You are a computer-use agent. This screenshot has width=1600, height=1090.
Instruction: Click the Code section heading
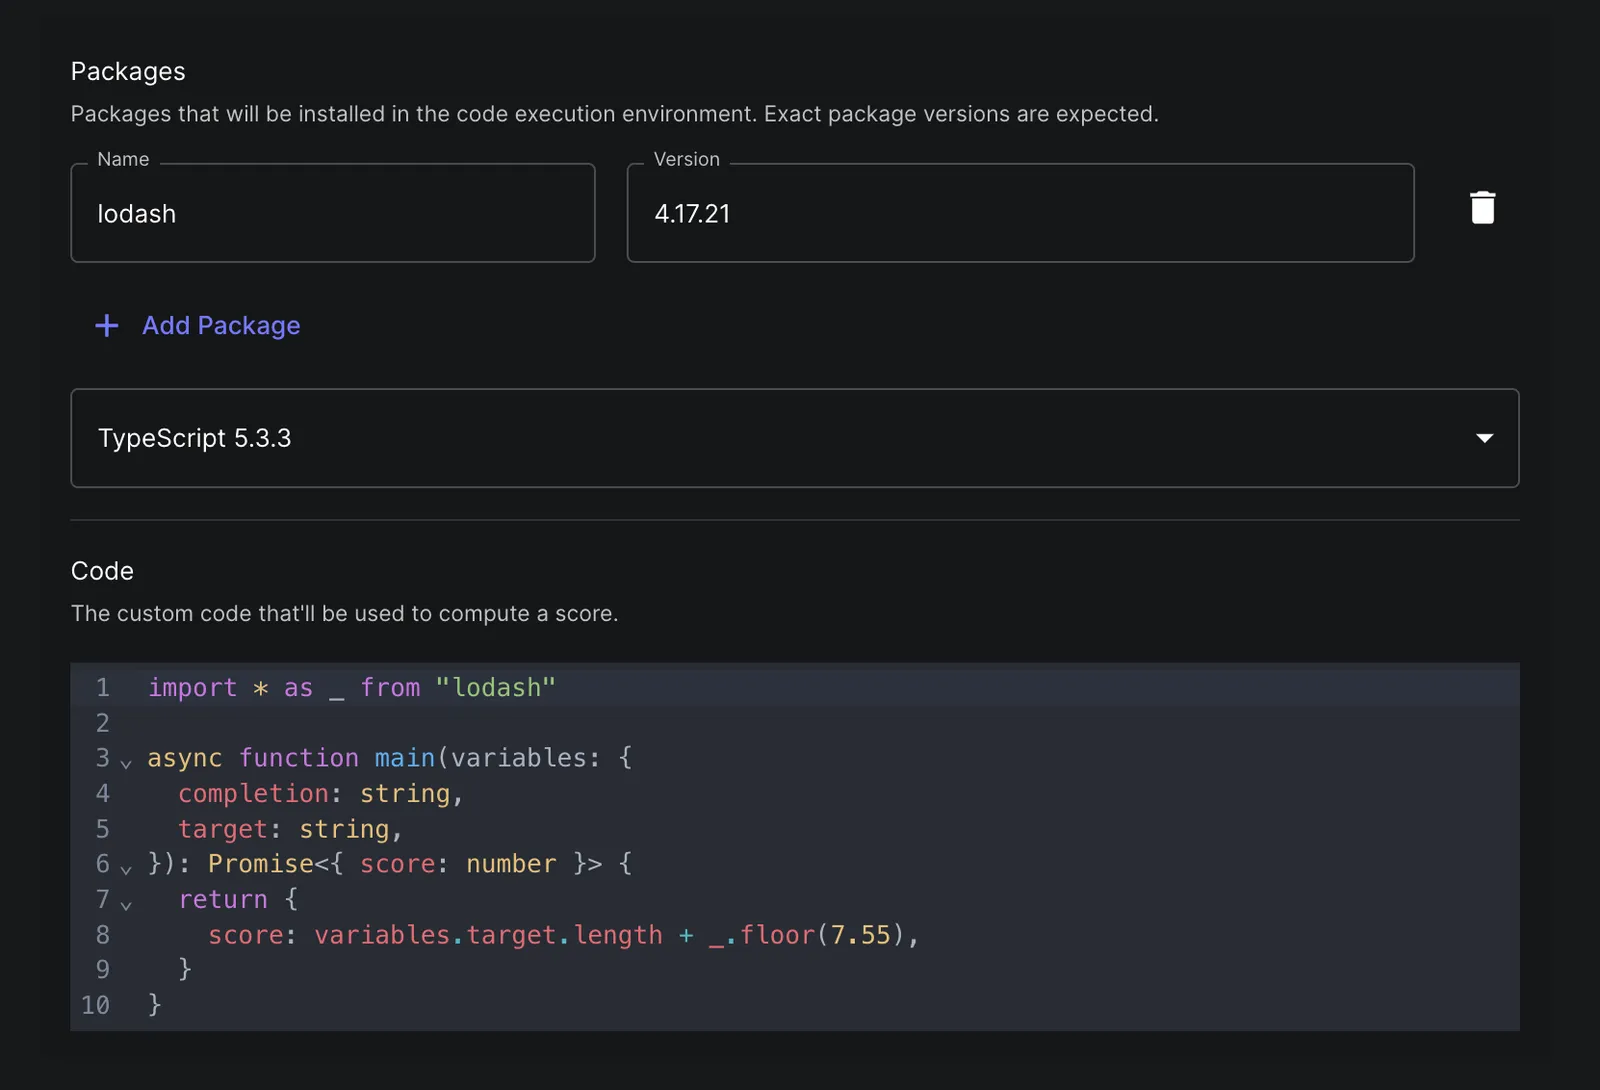(102, 571)
